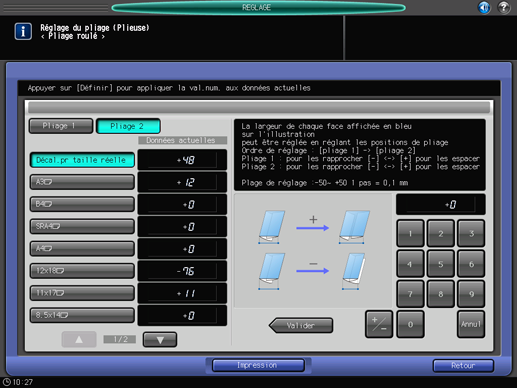Go to next page with down arrow
The image size is (517, 388).
160,340
